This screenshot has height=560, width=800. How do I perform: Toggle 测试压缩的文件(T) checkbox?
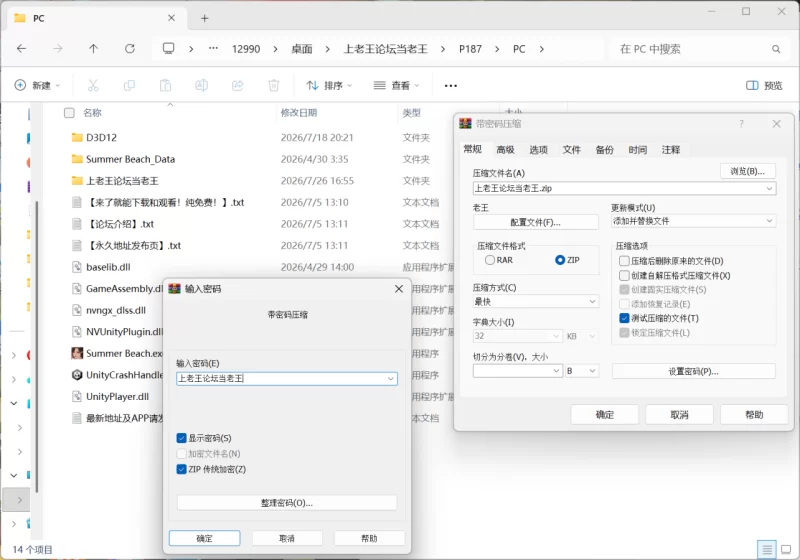(624, 318)
